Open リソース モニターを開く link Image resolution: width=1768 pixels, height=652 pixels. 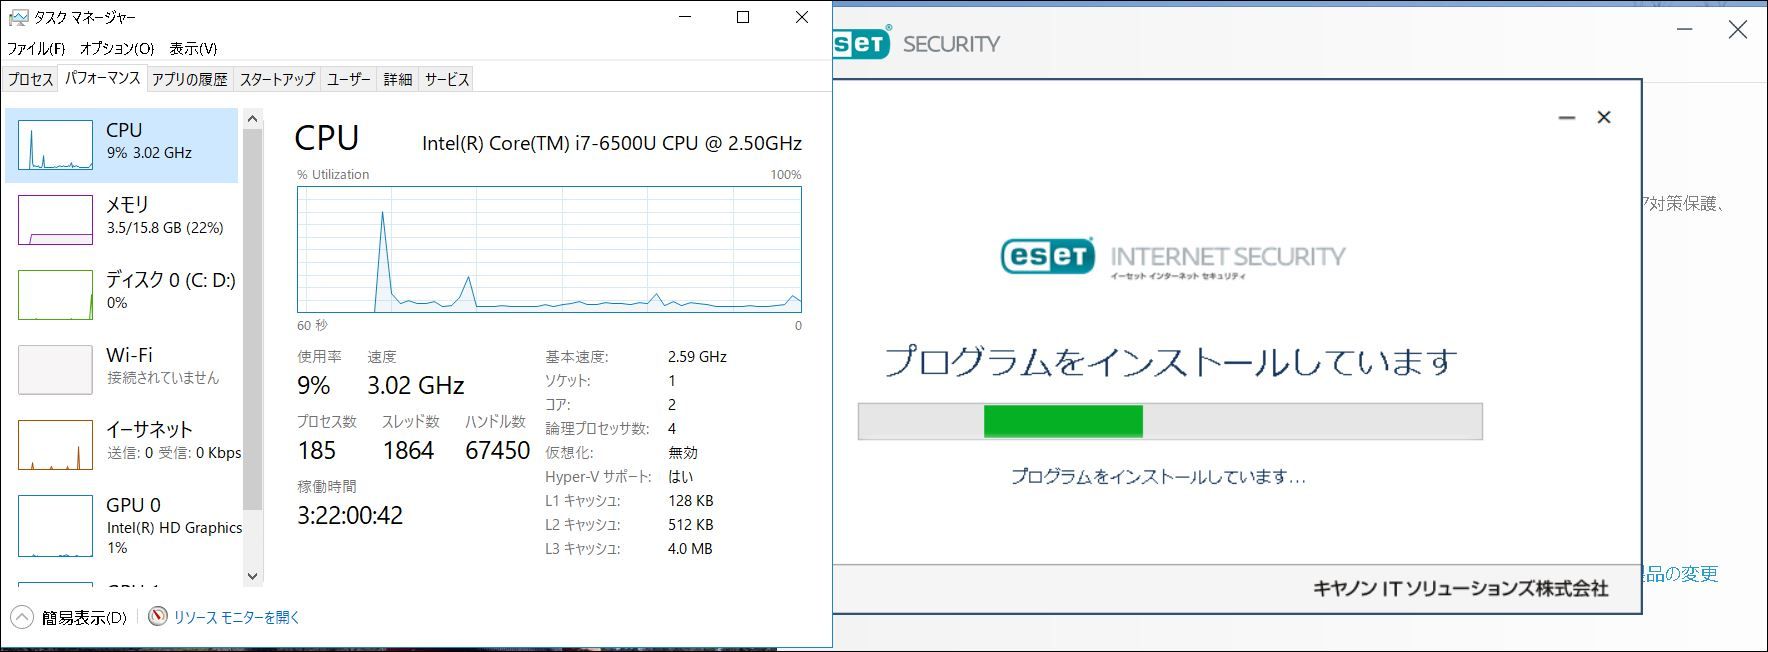237,618
